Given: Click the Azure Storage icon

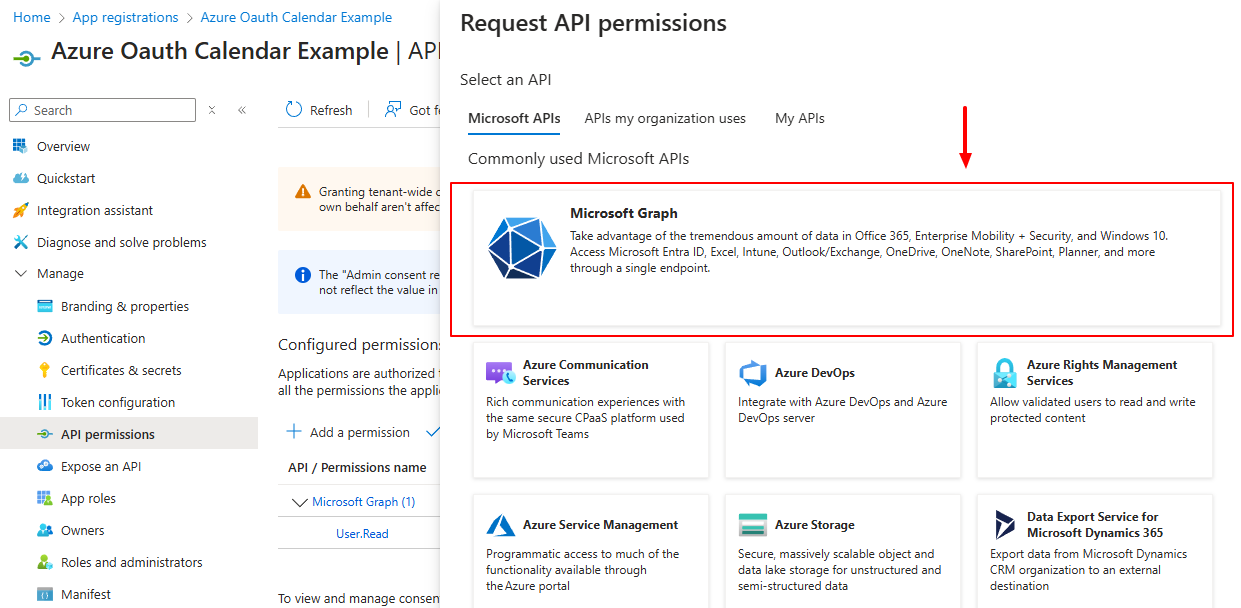Looking at the screenshot, I should [753, 525].
